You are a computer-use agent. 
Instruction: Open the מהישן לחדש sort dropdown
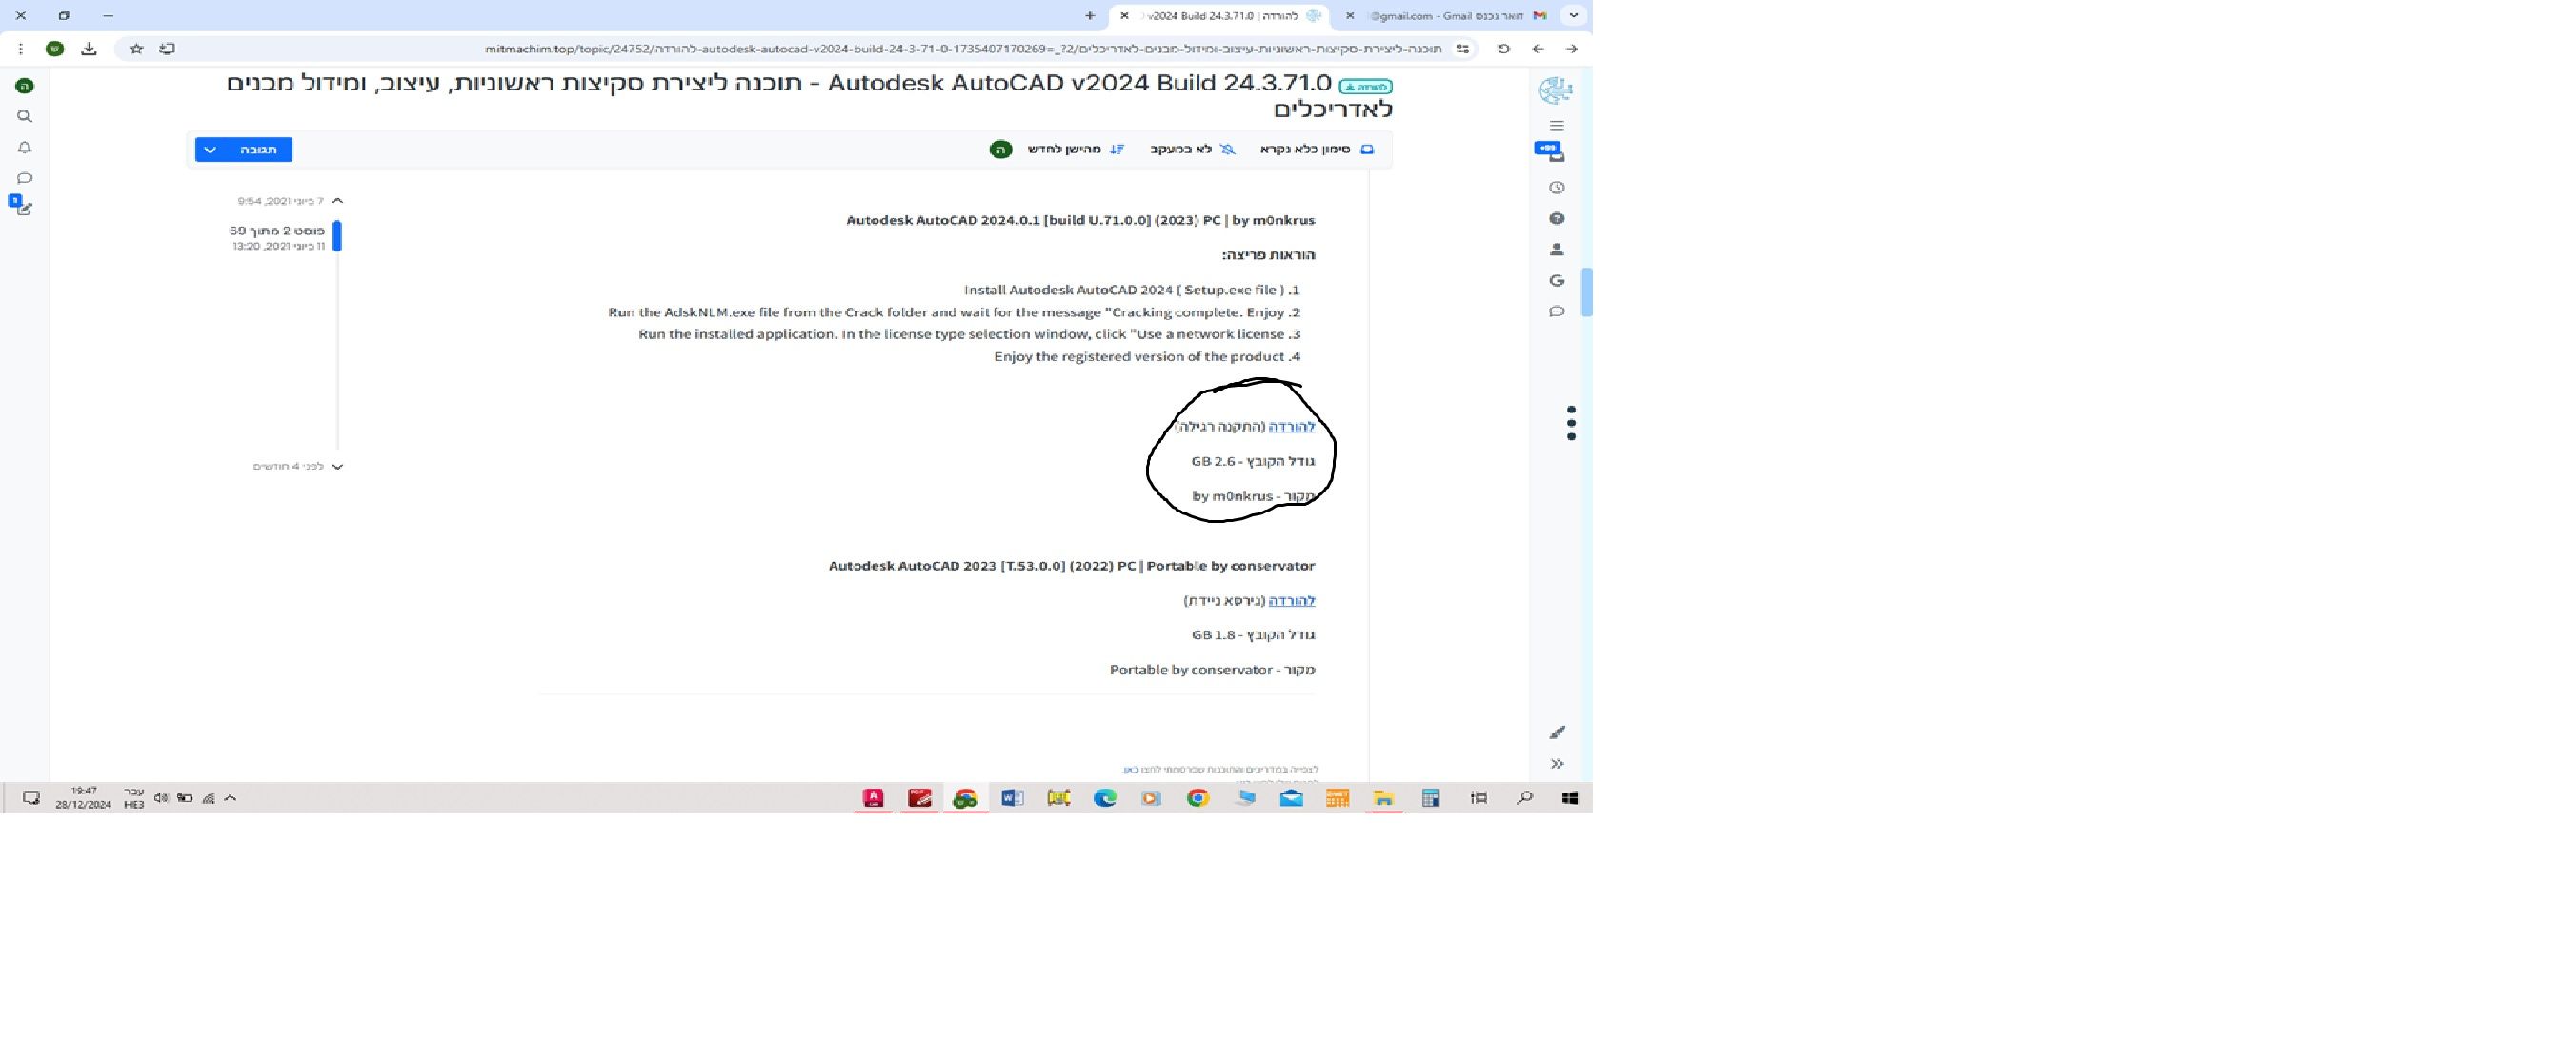tap(1076, 149)
